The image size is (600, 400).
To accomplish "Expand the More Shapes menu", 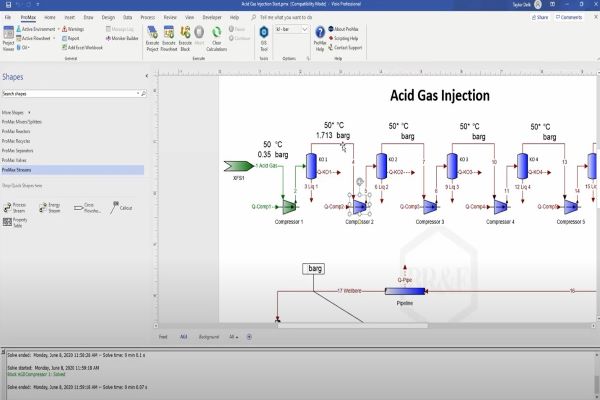I will click(16, 113).
